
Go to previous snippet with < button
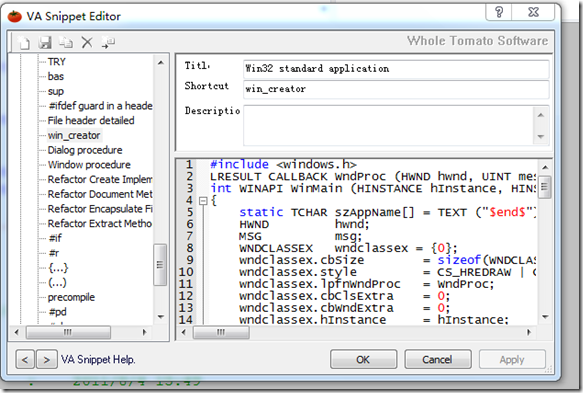25,360
